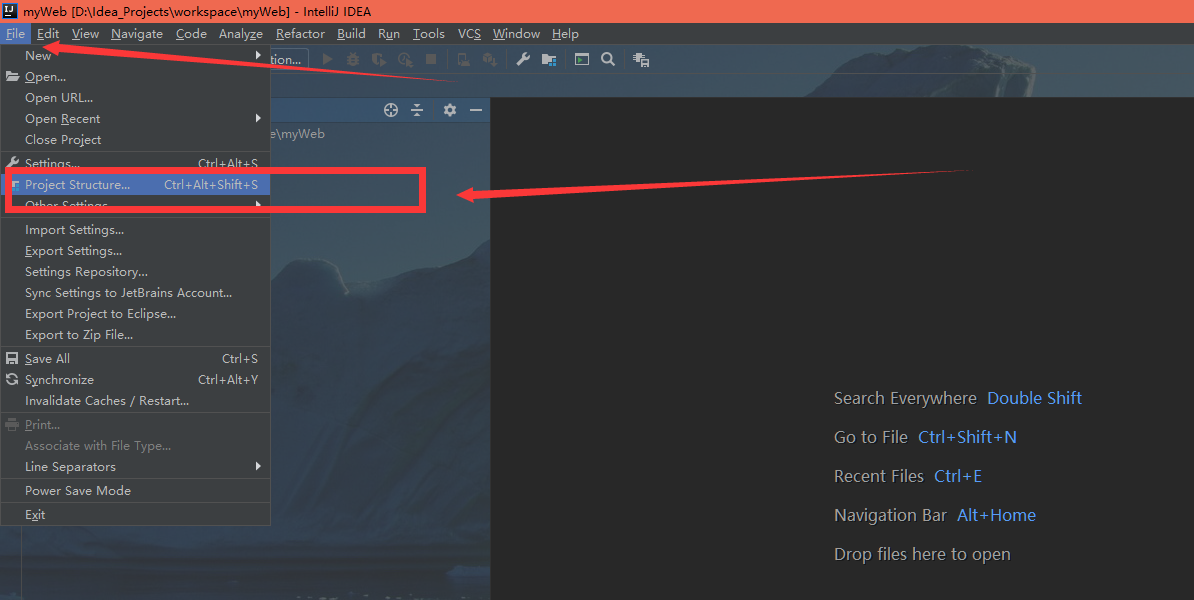Screen dimensions: 1194x600
Task: Collapse all nodes in the Project panel
Action: 417,110
